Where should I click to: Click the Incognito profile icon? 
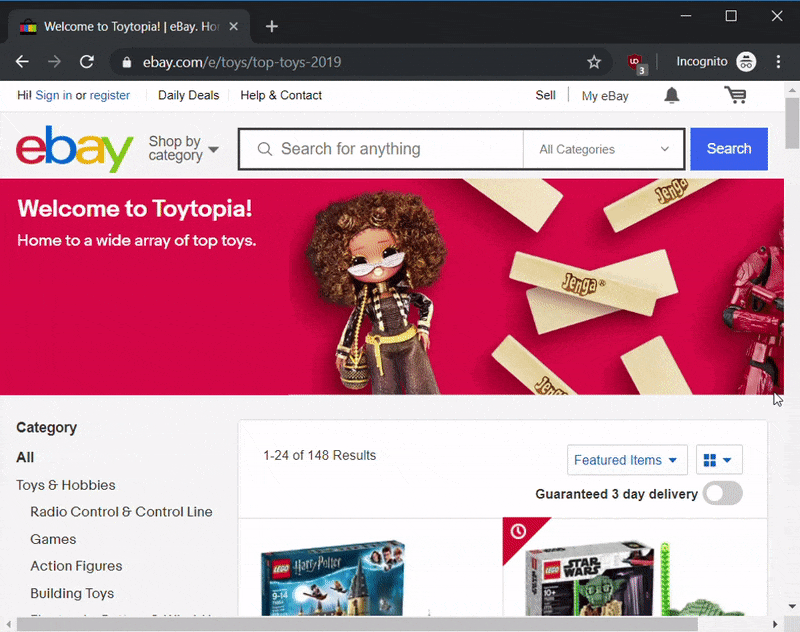tap(746, 62)
